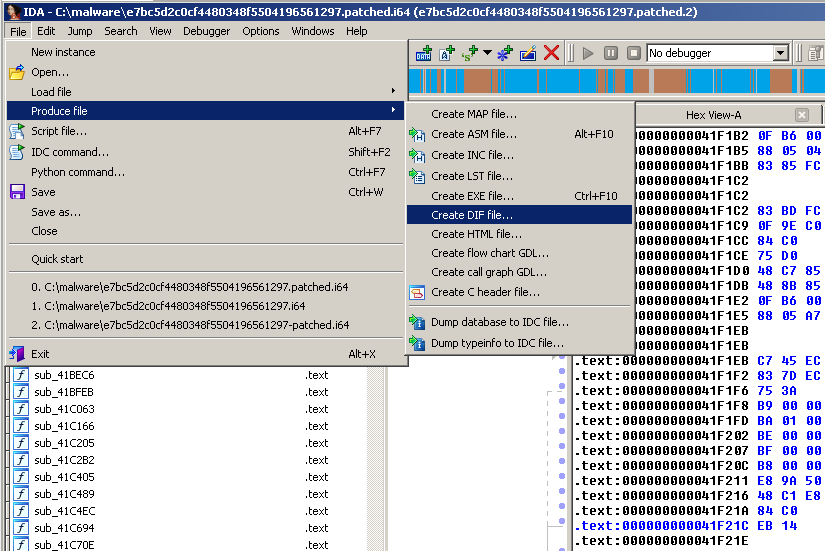Click the navigation band color overview

[615, 82]
